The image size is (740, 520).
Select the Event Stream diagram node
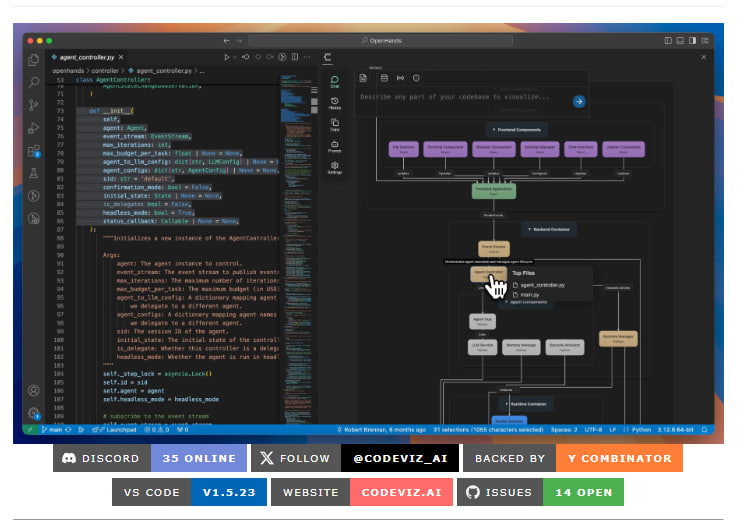[x=494, y=248]
